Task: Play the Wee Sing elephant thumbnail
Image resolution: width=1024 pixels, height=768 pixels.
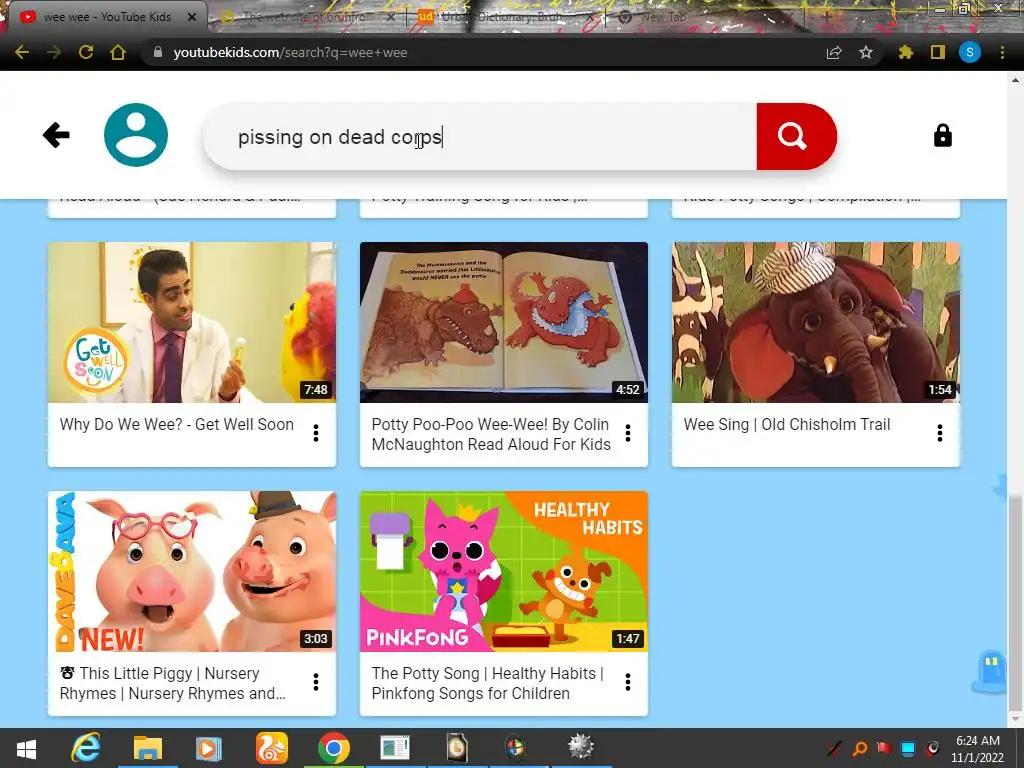Action: (x=816, y=323)
